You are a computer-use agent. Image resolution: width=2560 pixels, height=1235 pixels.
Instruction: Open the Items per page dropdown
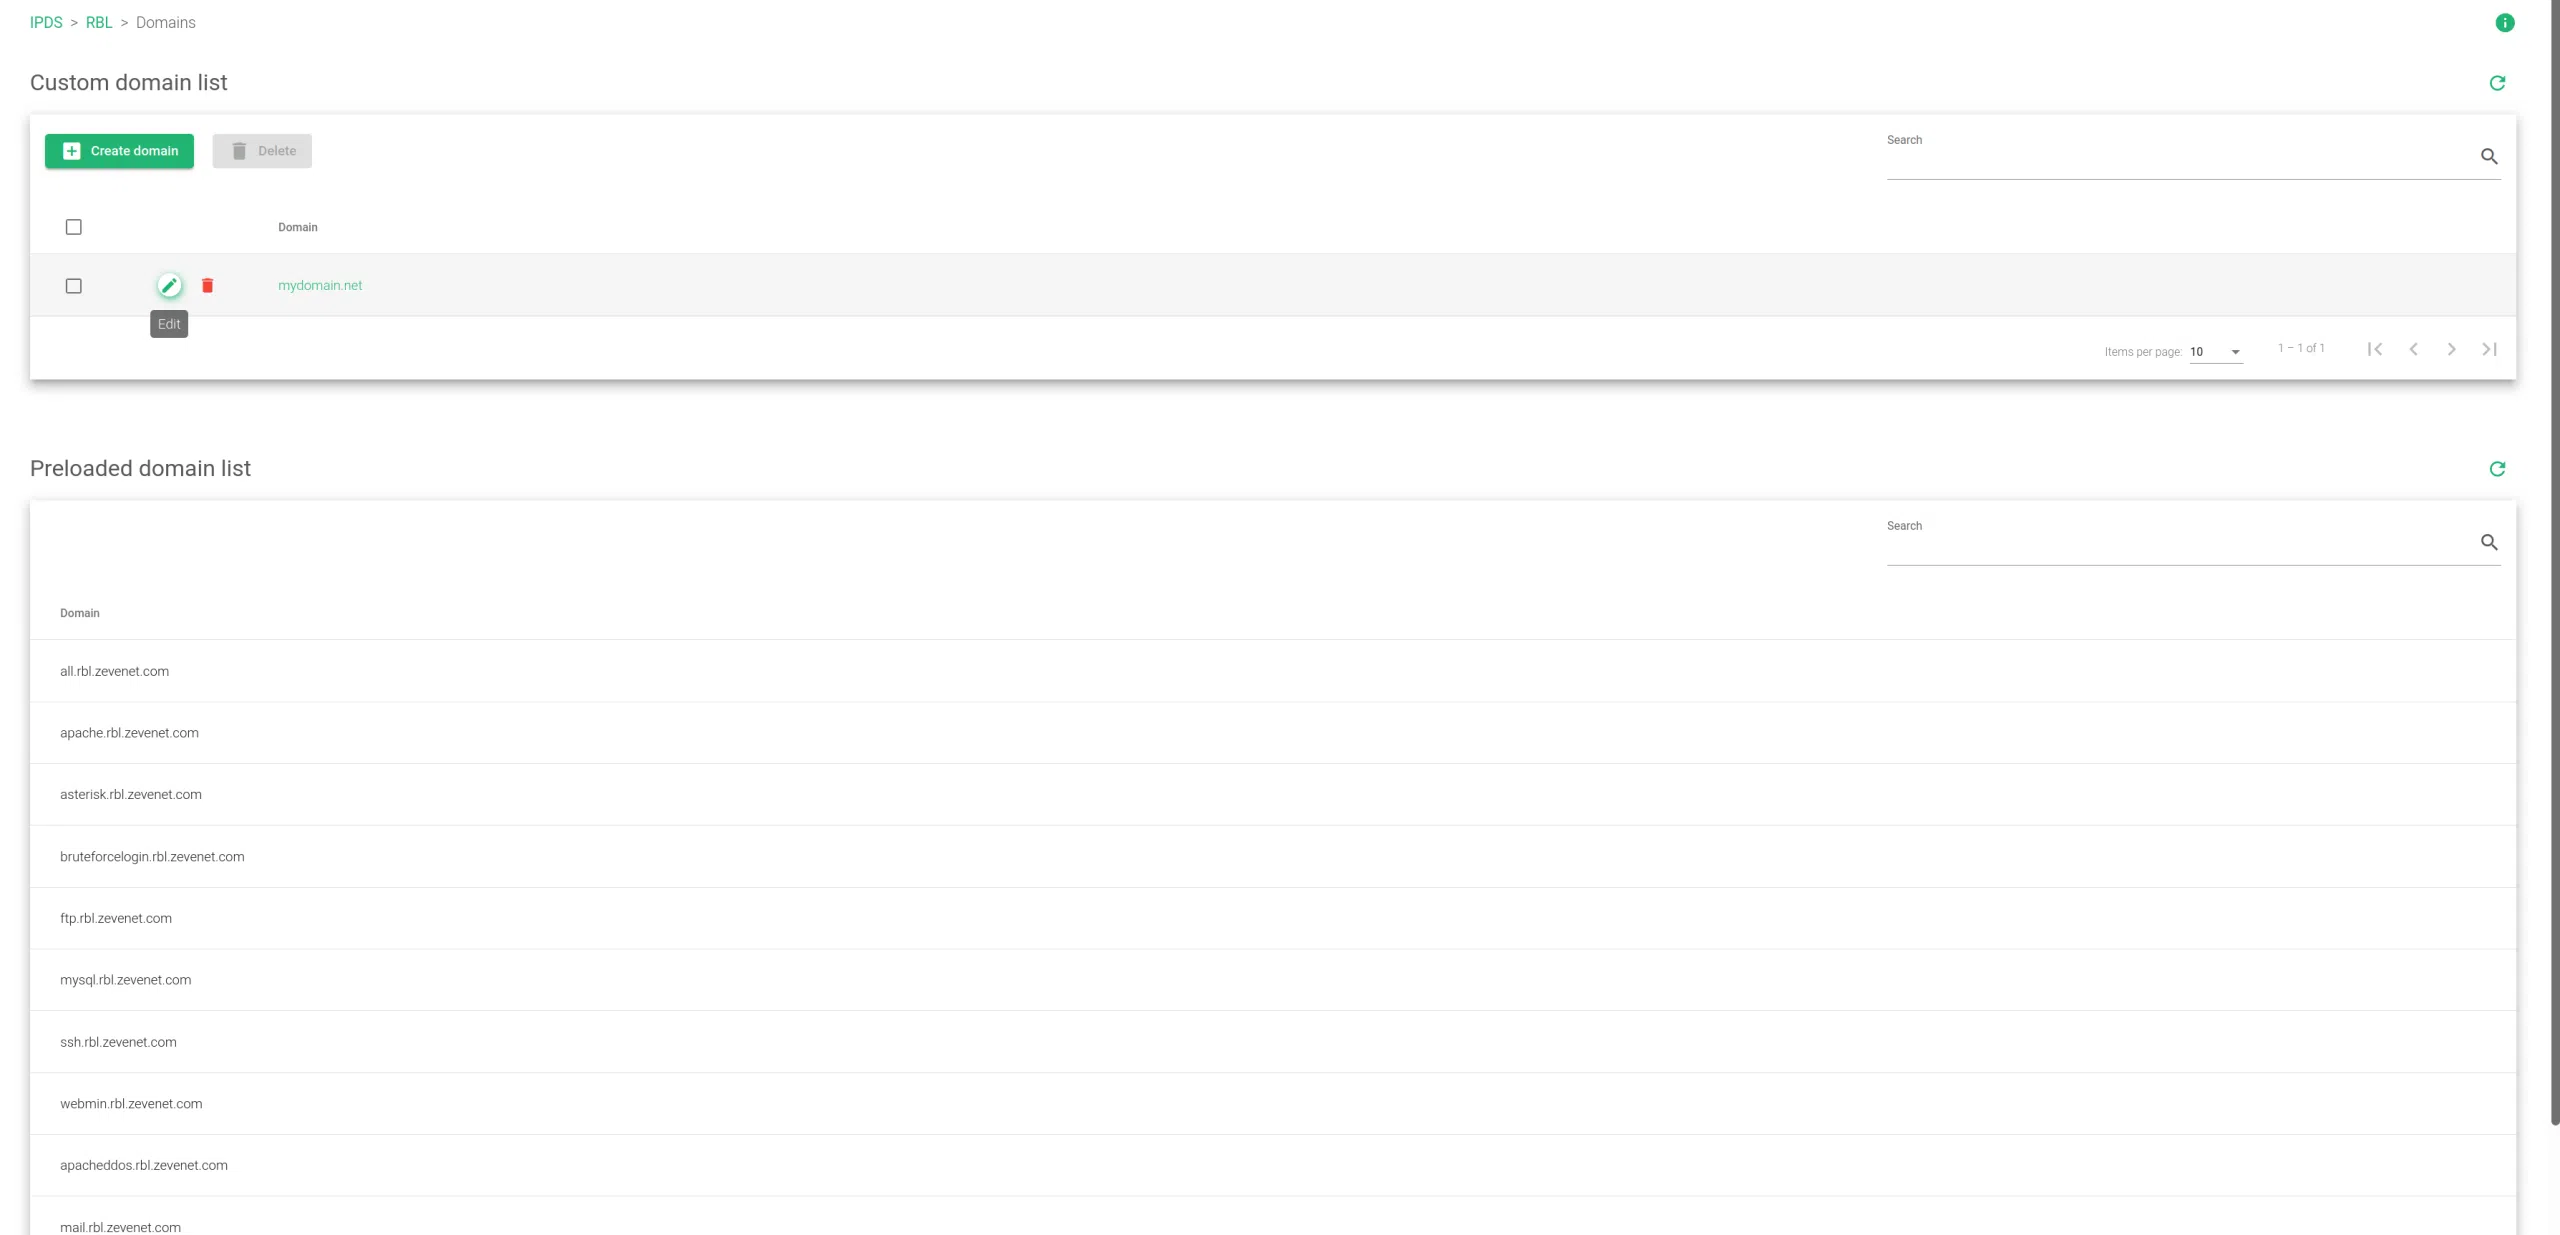(x=2215, y=352)
